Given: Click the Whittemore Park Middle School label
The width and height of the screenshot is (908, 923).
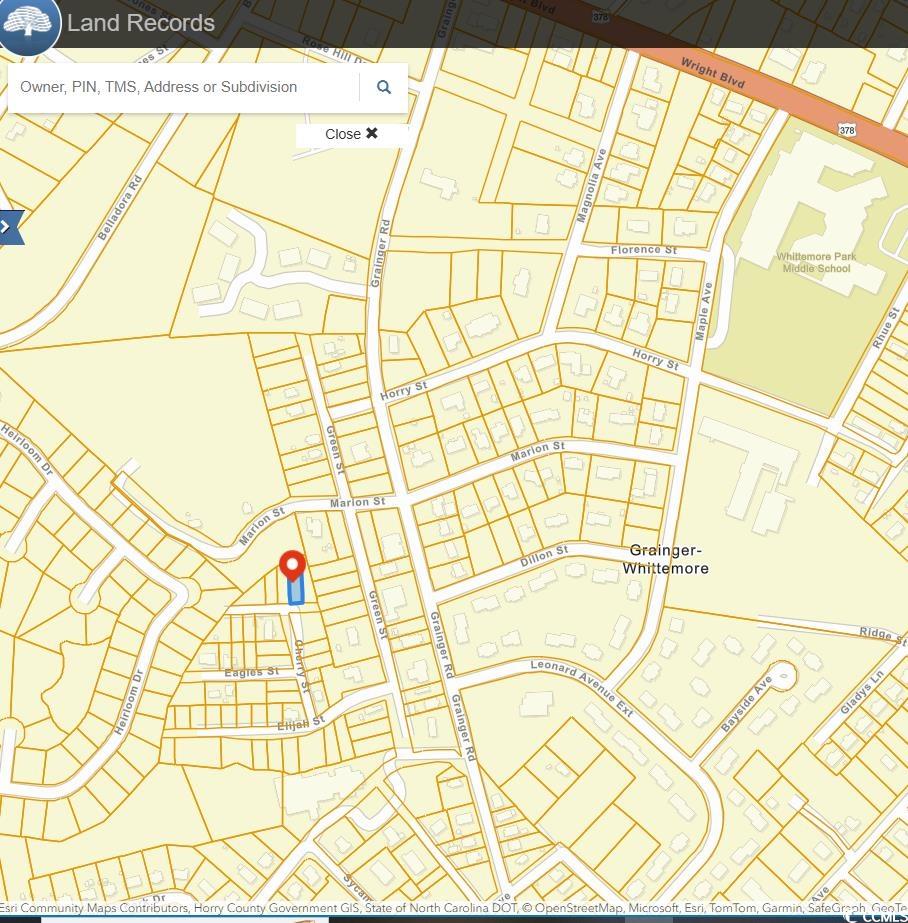Looking at the screenshot, I should (x=816, y=262).
